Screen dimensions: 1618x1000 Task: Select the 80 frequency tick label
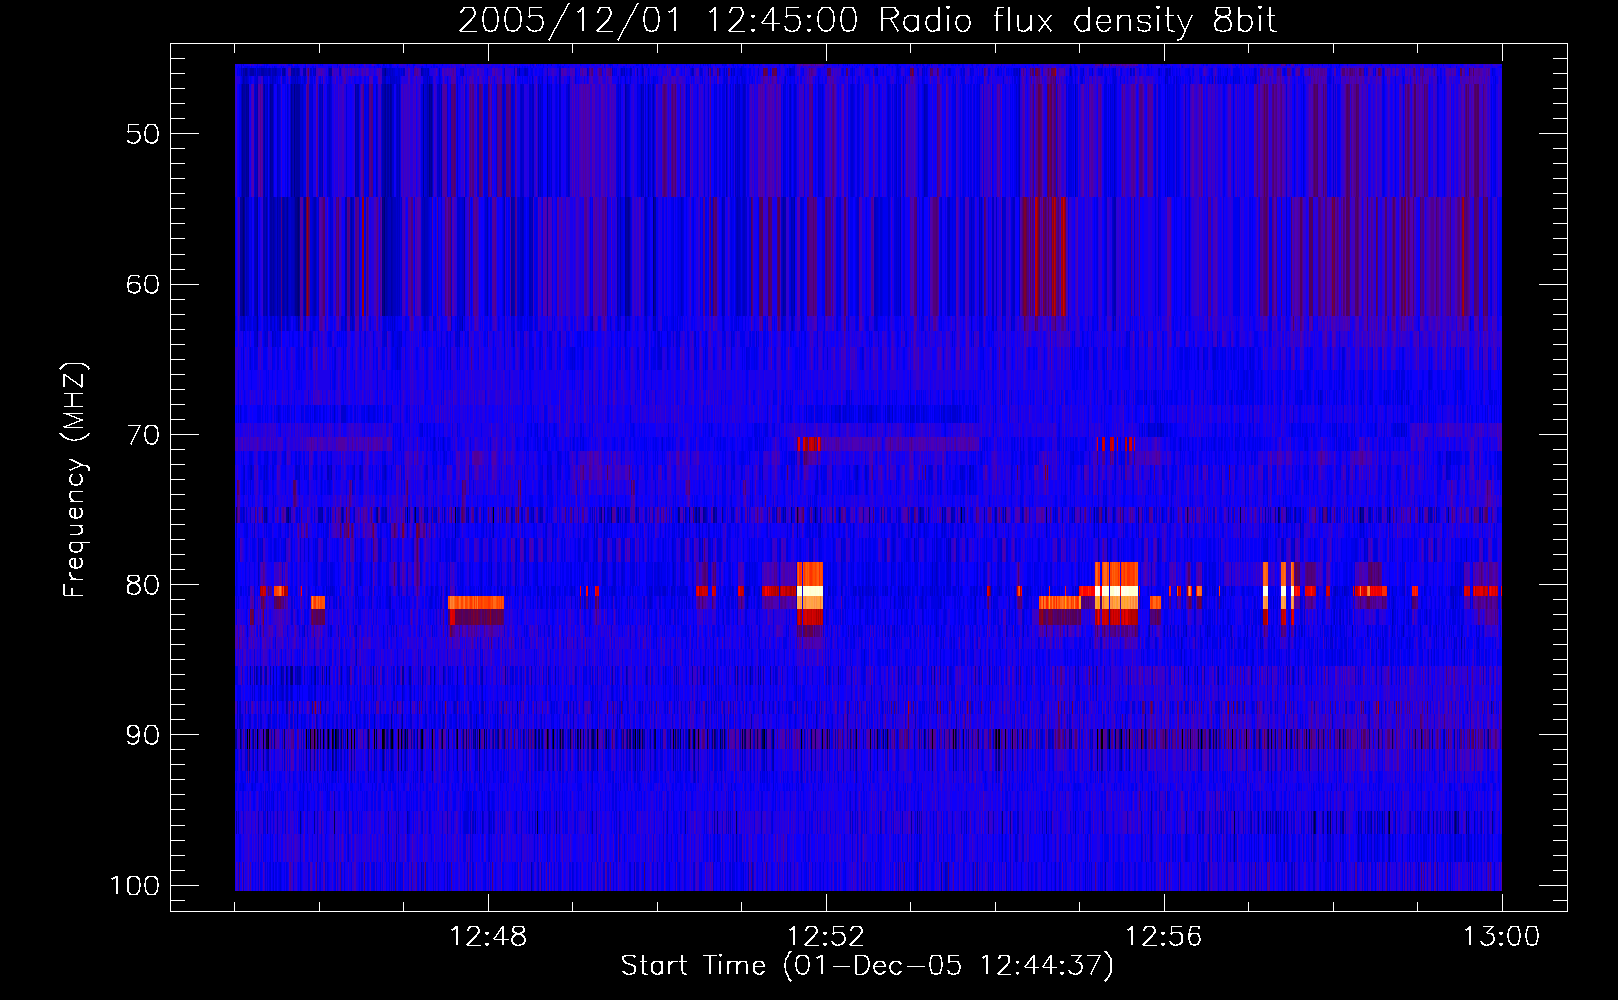click(143, 585)
